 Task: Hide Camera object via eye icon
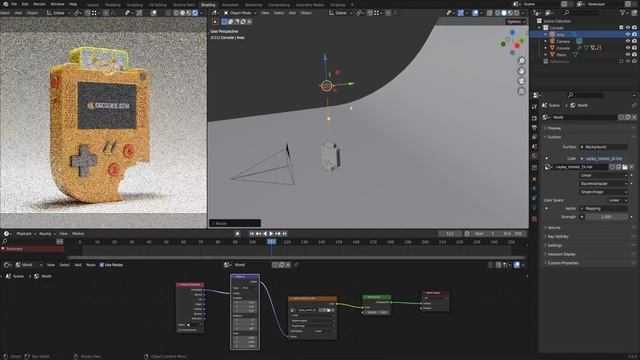[x=628, y=41]
